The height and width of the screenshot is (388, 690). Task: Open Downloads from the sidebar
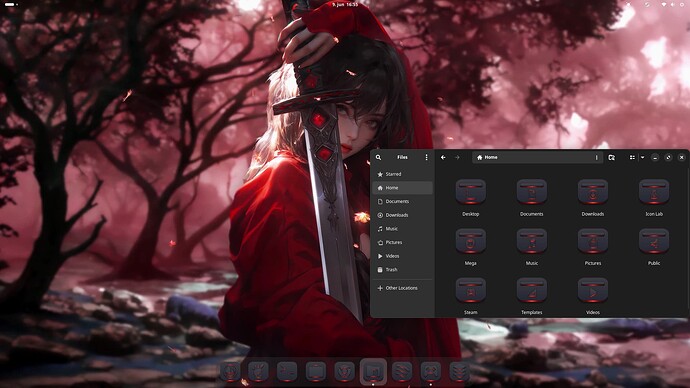coord(403,215)
